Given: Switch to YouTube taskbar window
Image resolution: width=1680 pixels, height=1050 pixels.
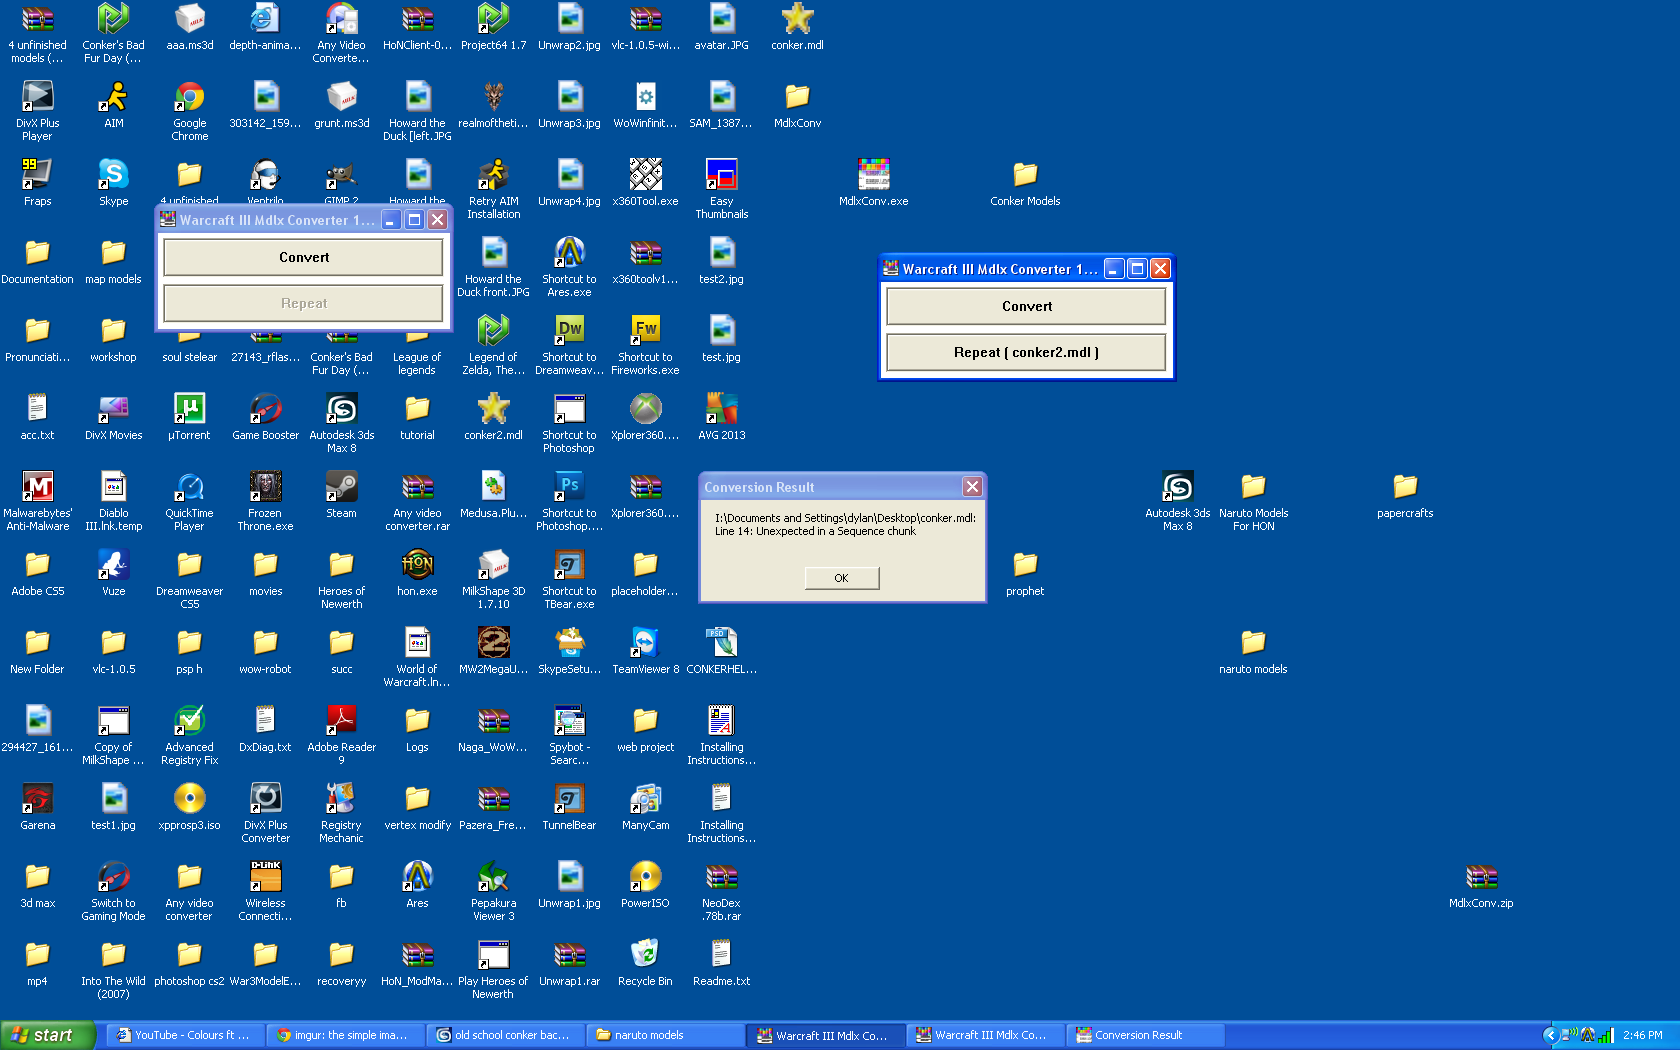Looking at the screenshot, I should (x=184, y=1035).
